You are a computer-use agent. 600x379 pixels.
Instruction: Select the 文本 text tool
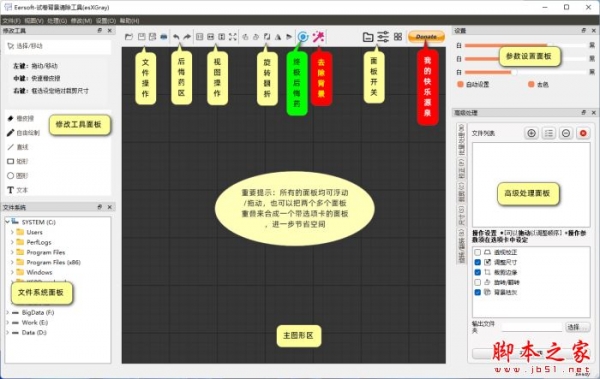pos(18,190)
